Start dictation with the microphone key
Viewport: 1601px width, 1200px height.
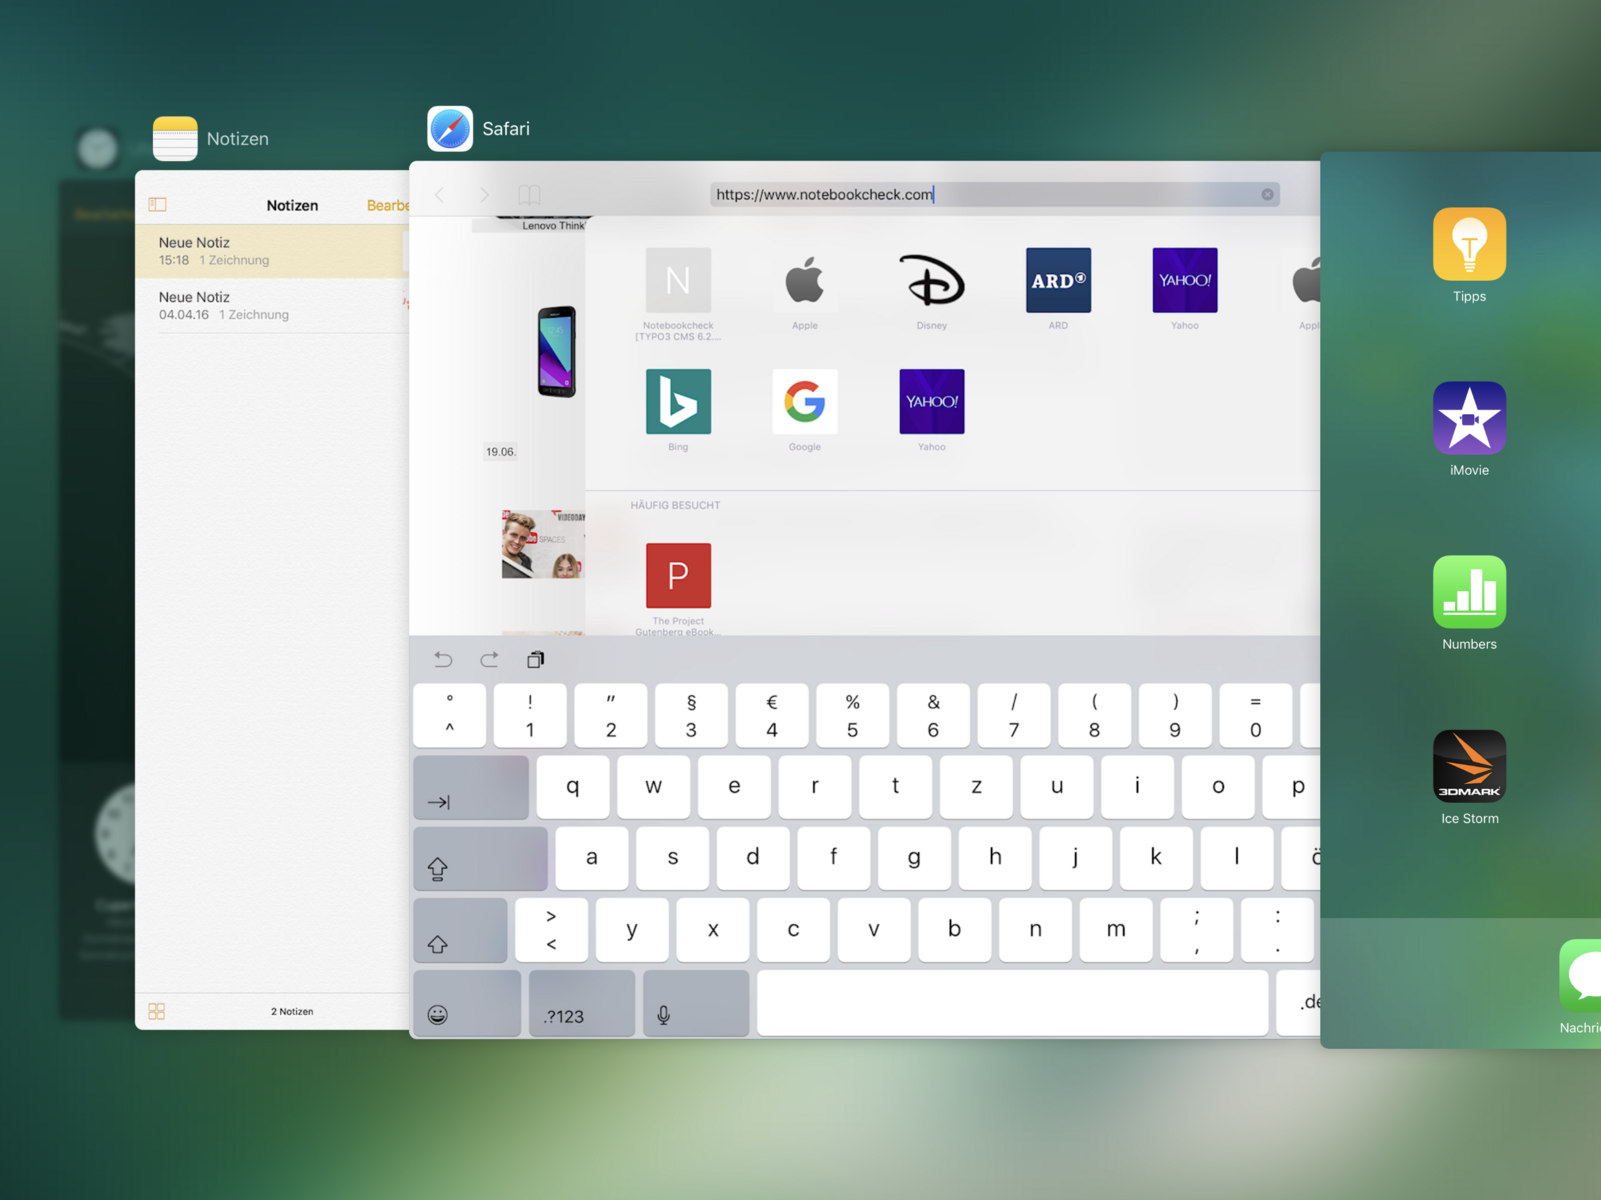tap(696, 1003)
